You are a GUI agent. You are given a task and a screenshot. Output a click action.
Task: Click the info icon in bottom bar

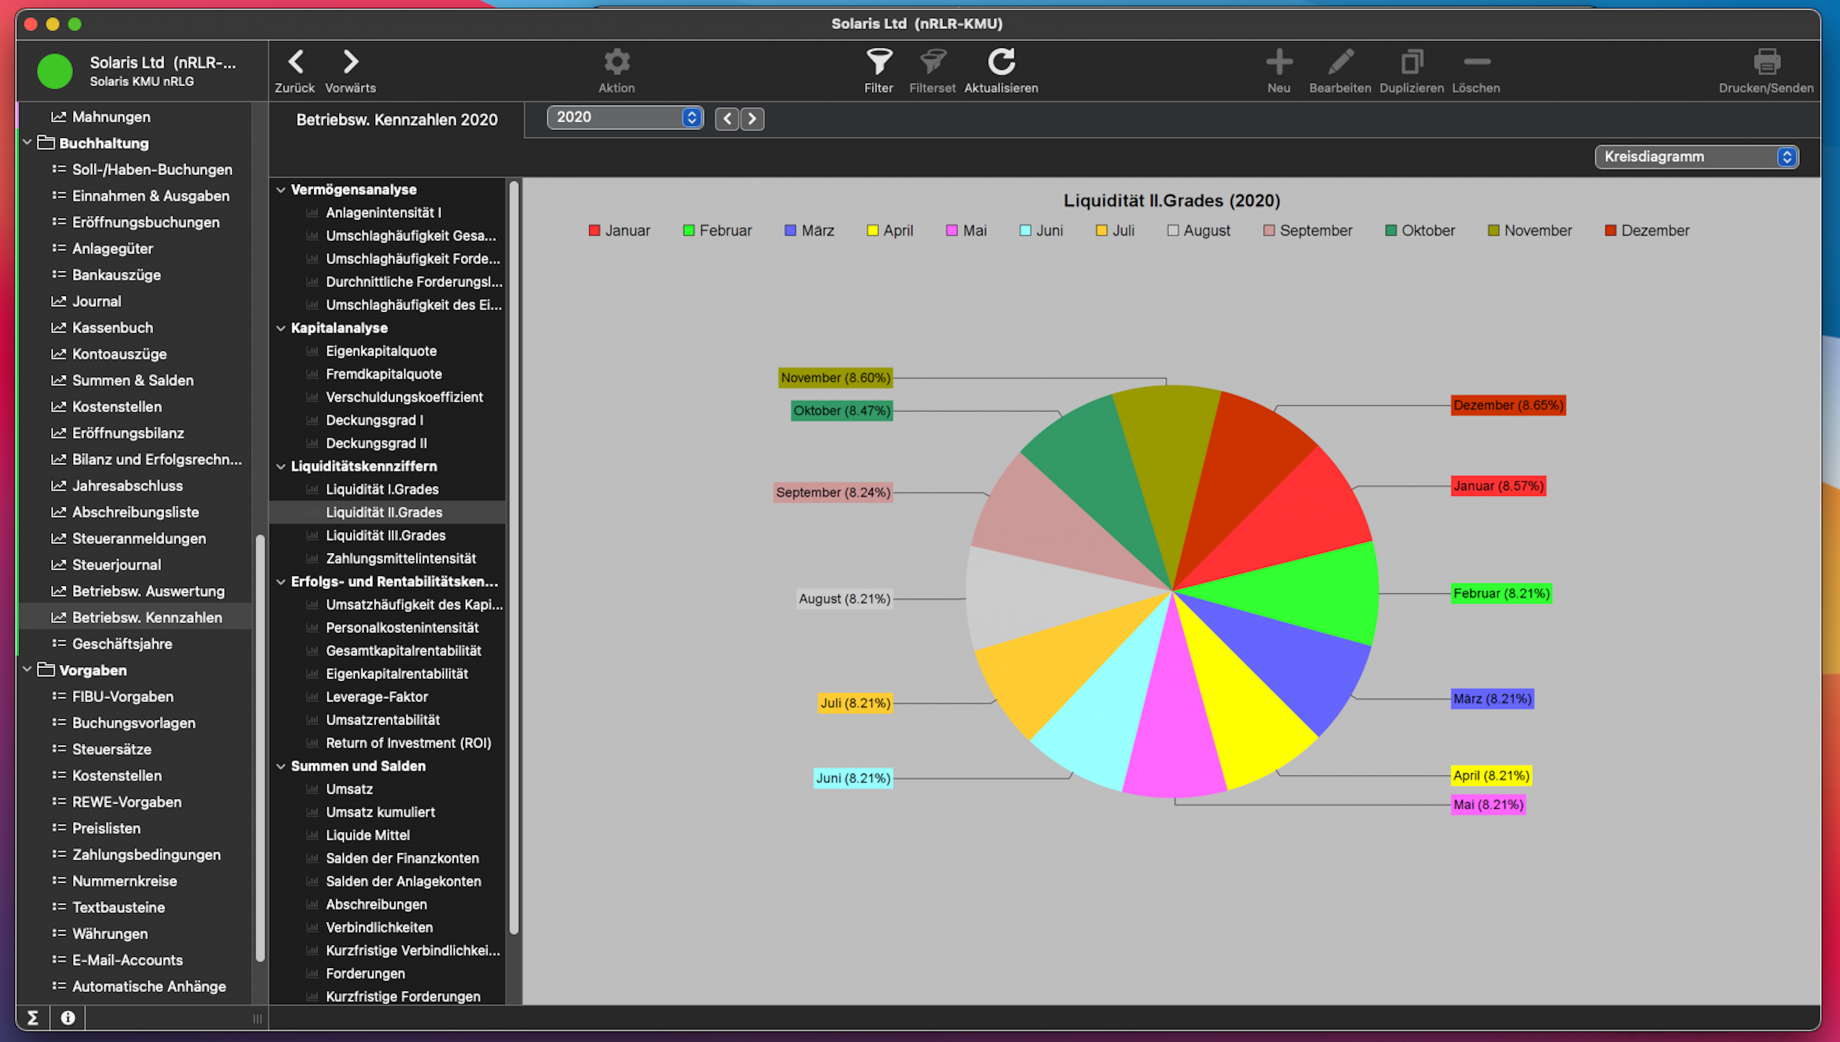68,1017
